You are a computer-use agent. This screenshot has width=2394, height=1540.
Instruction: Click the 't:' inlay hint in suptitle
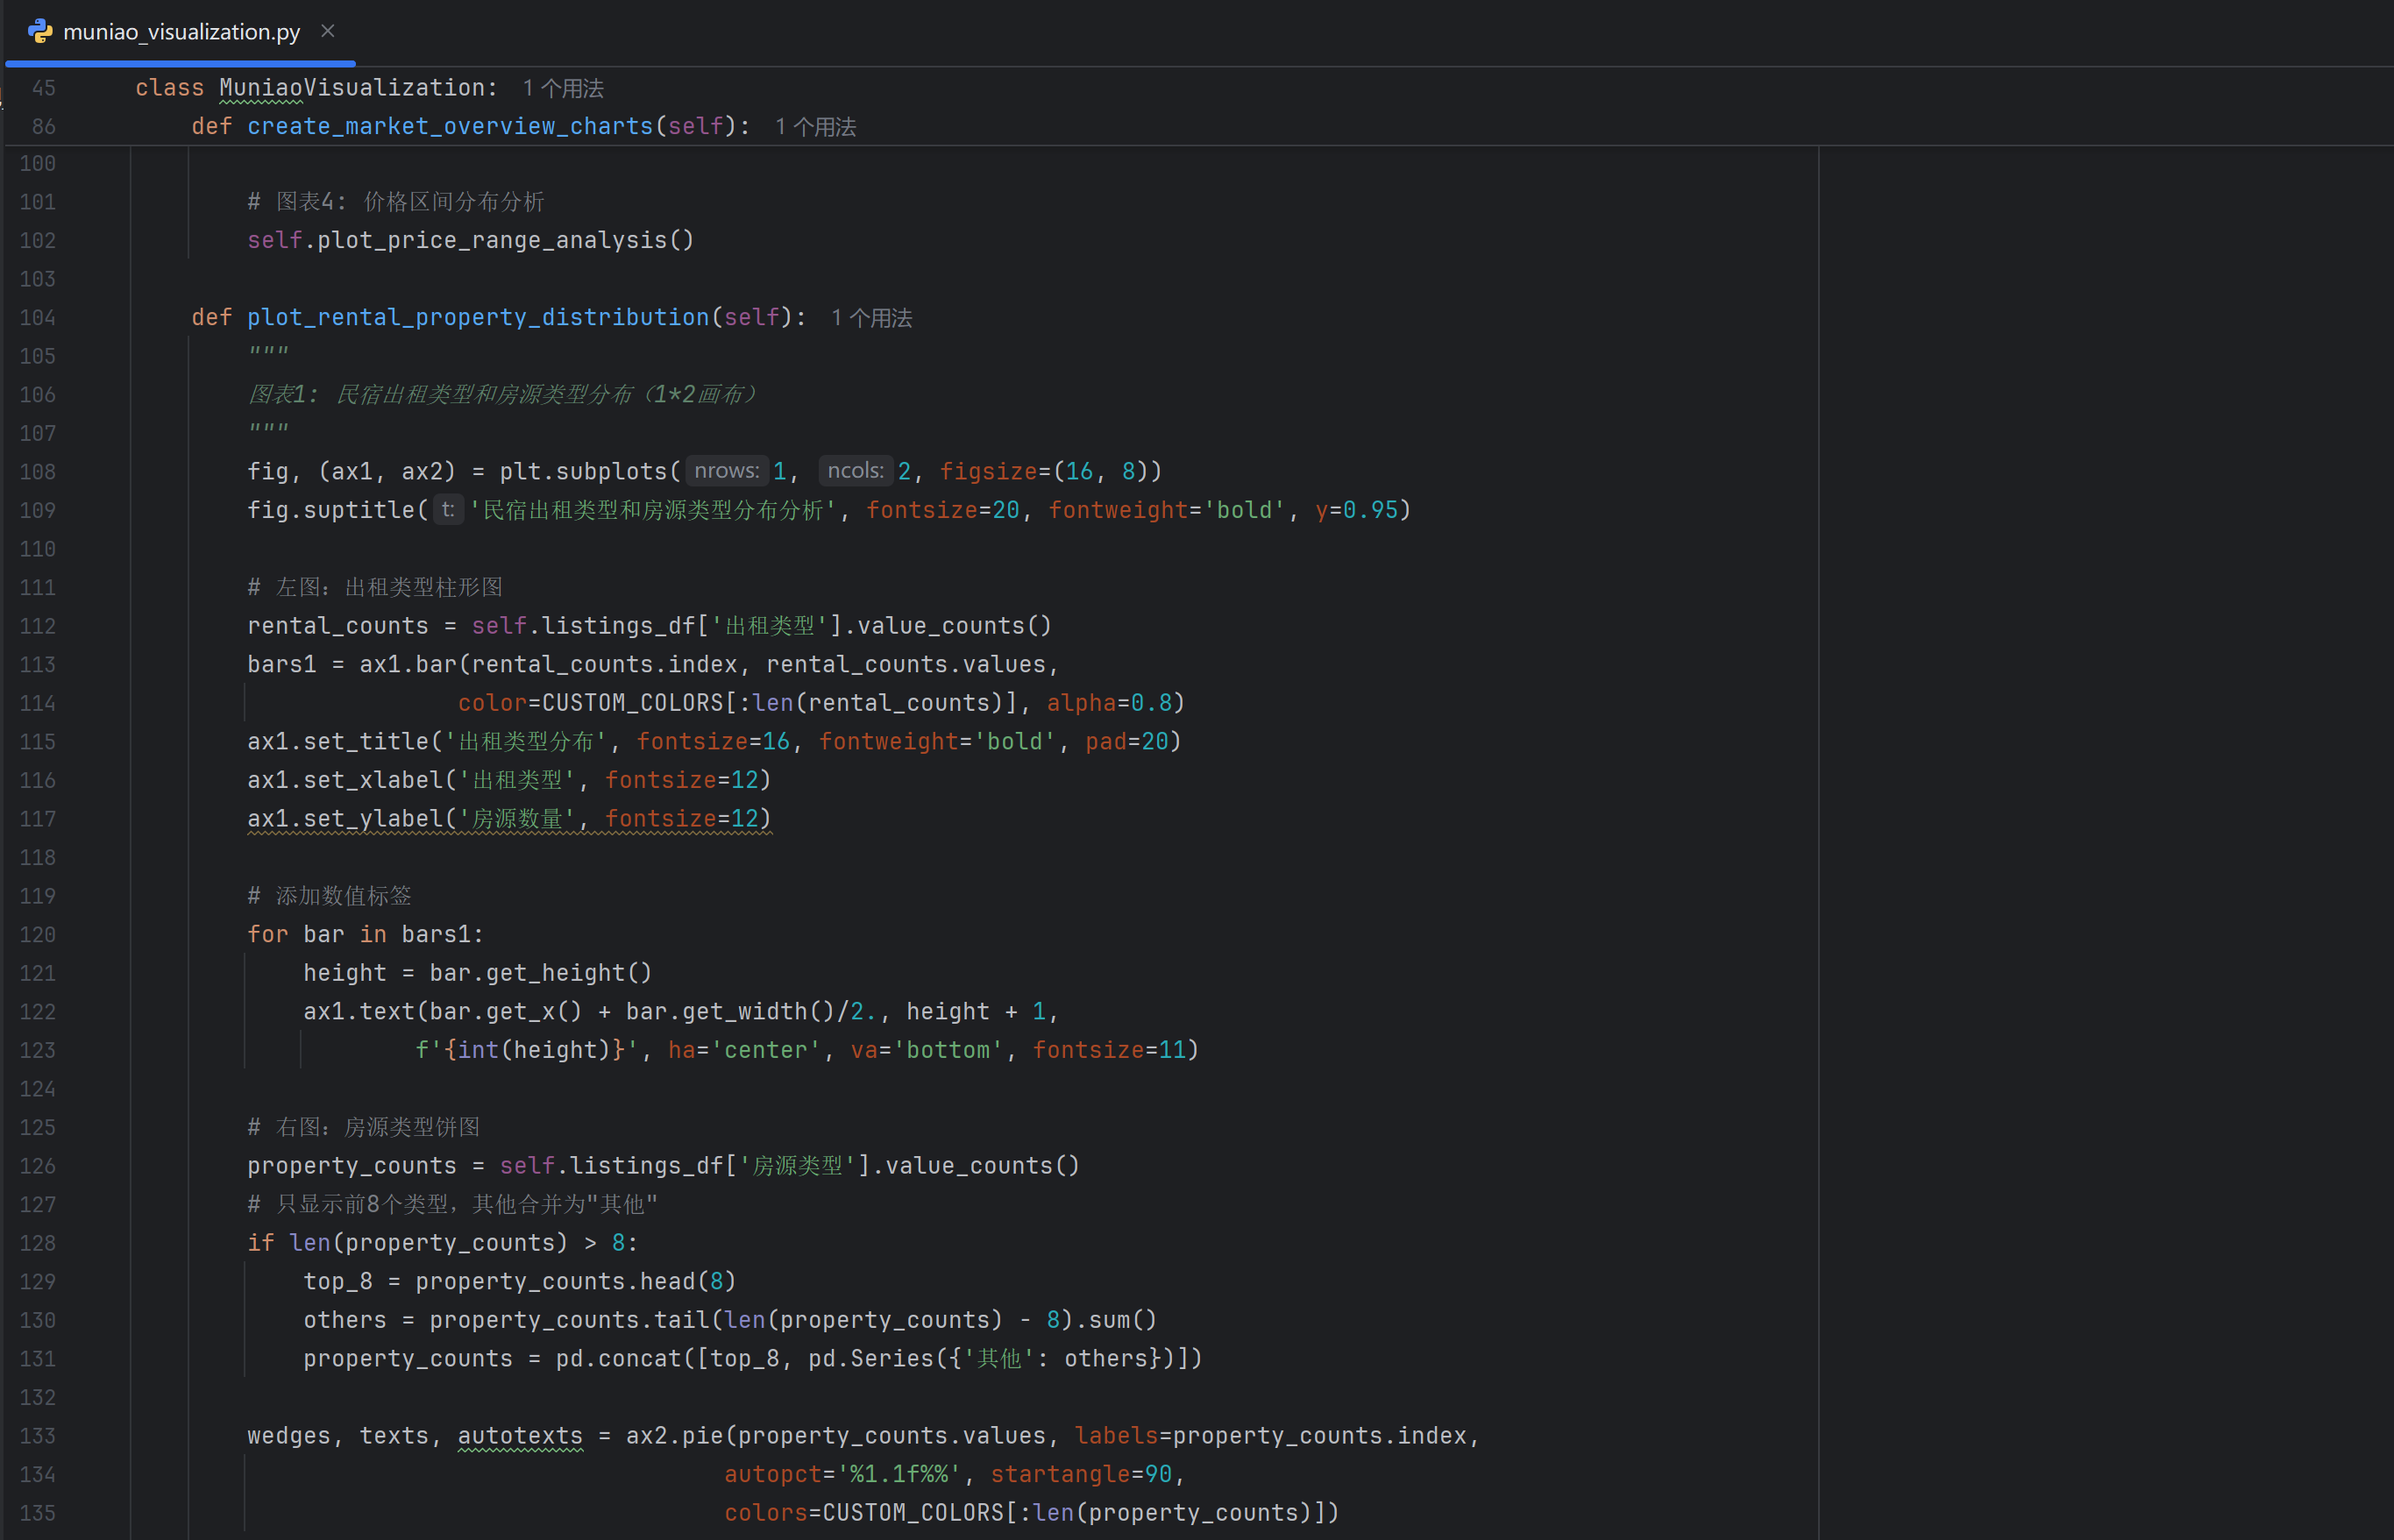[x=447, y=510]
